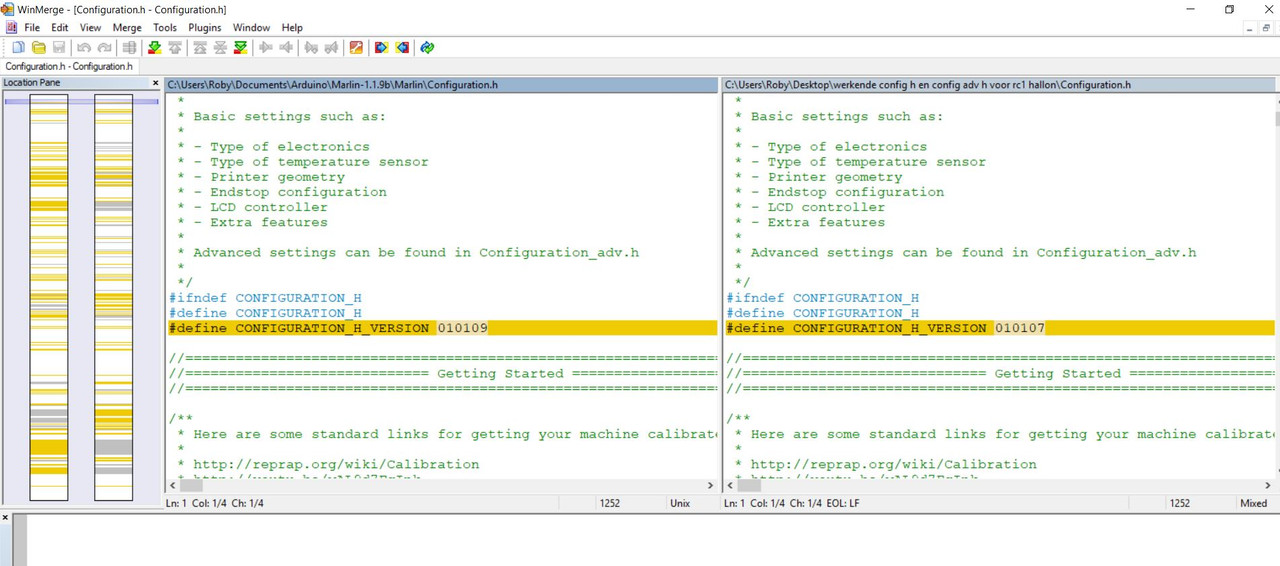The width and height of the screenshot is (1280, 566).
Task: Click version value 010109 in the left pane
Action: coord(462,328)
